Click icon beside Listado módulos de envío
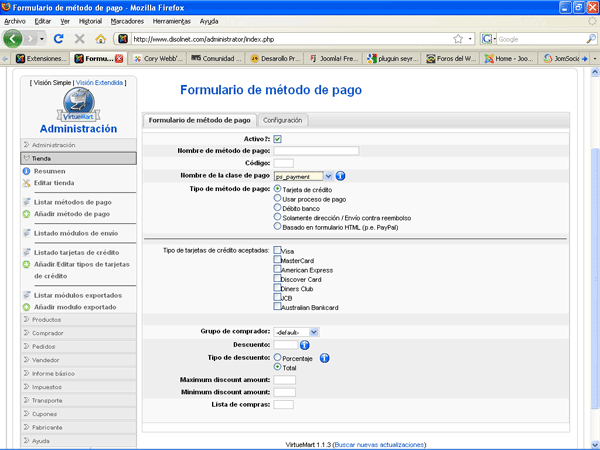This screenshot has width=600, height=450. pyautogui.click(x=26, y=233)
